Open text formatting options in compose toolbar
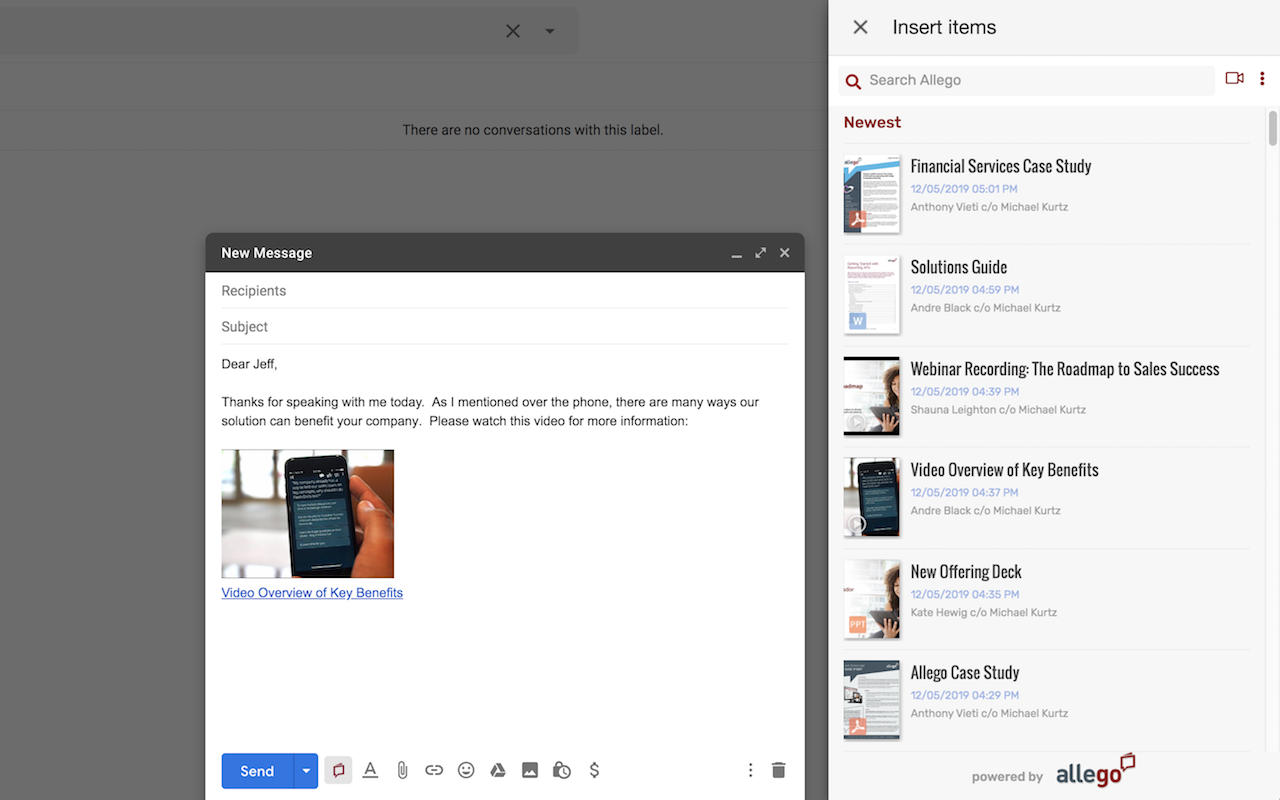The height and width of the screenshot is (800, 1280). coord(370,770)
